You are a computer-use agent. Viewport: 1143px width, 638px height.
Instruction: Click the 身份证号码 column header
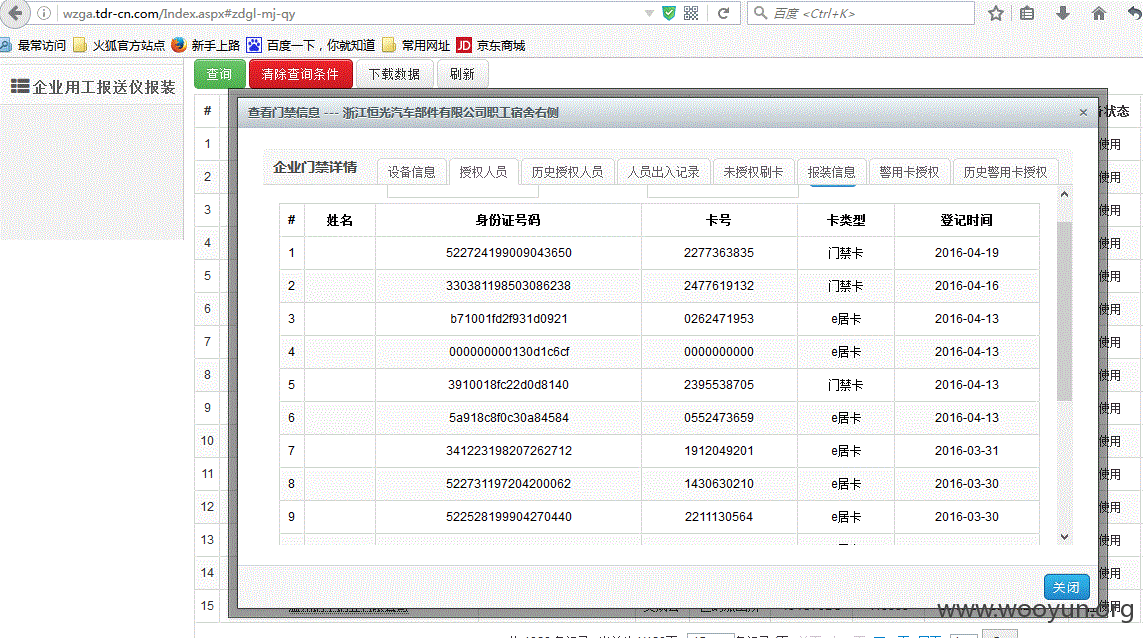coord(508,220)
